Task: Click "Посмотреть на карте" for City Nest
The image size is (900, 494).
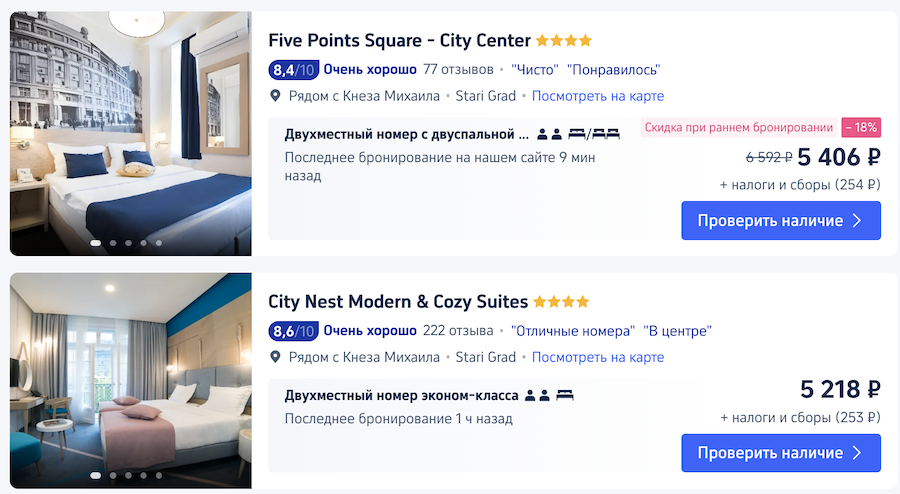Action: point(598,357)
